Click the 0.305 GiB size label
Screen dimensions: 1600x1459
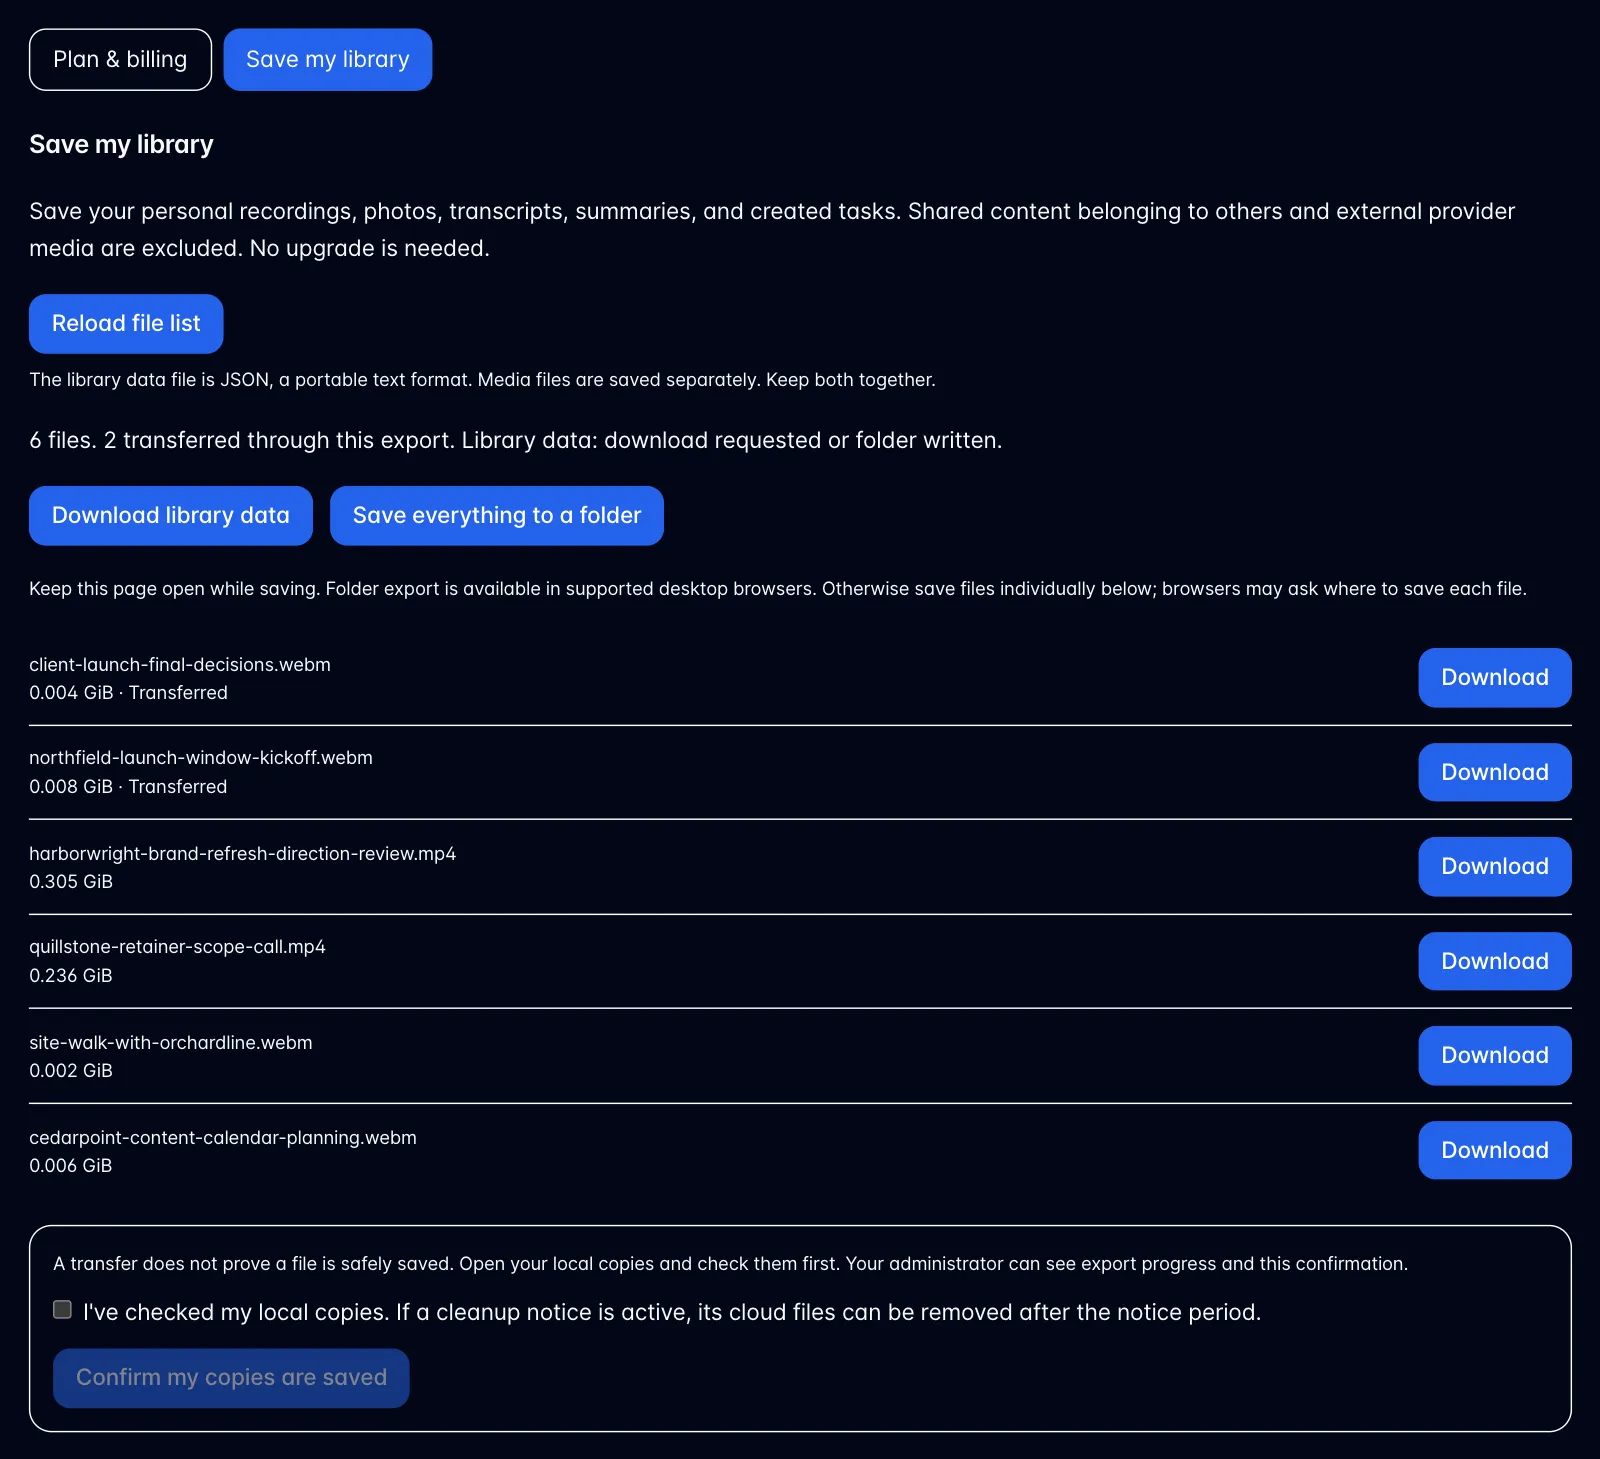pyautogui.click(x=71, y=882)
